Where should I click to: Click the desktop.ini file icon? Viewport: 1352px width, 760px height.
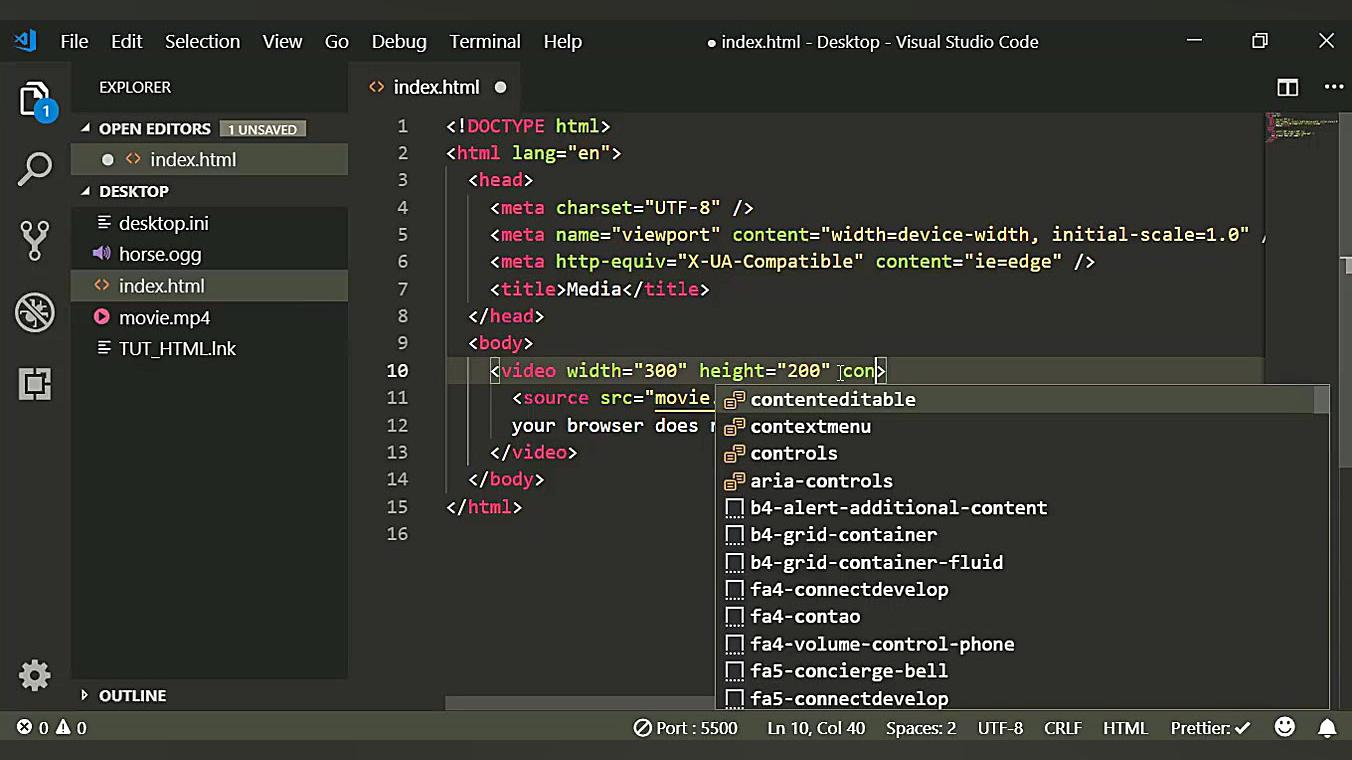pos(103,223)
